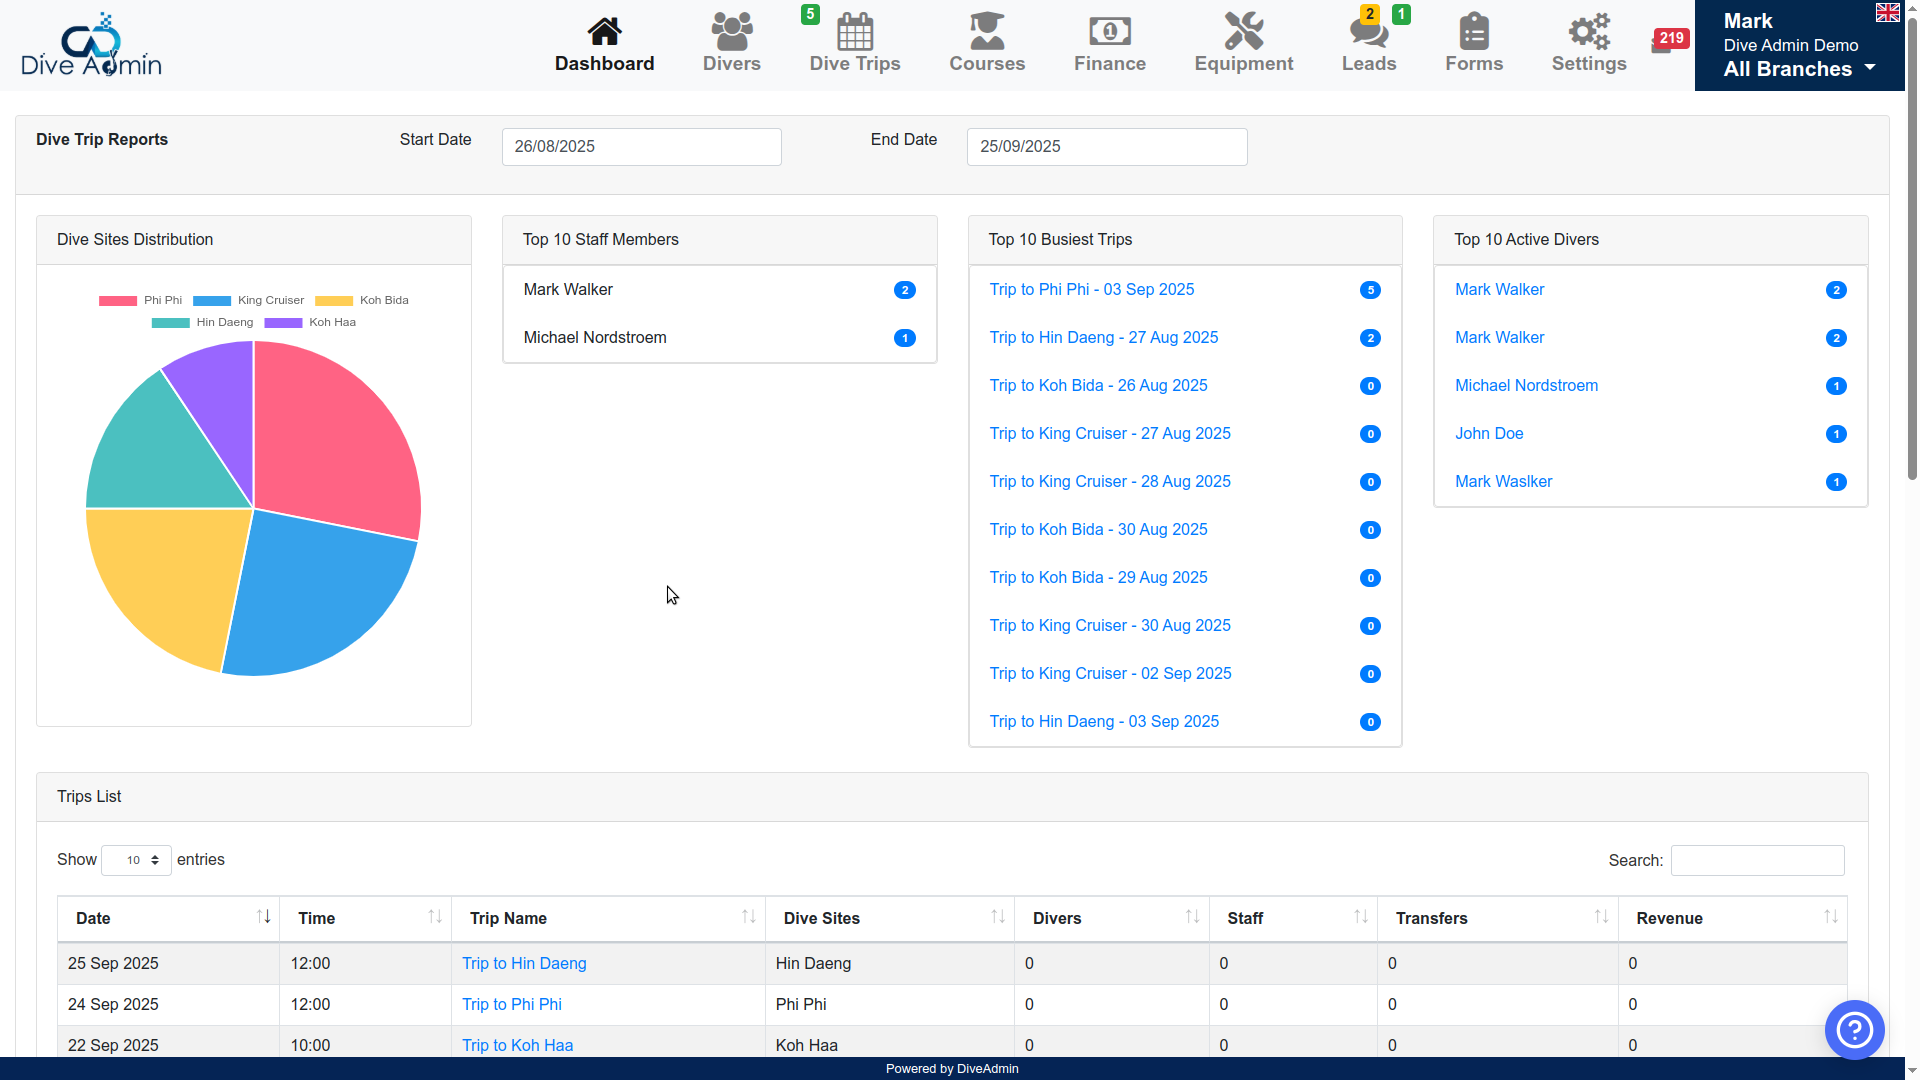Open the Settings gears icon
This screenshot has width=1920, height=1080.
(x=1588, y=32)
